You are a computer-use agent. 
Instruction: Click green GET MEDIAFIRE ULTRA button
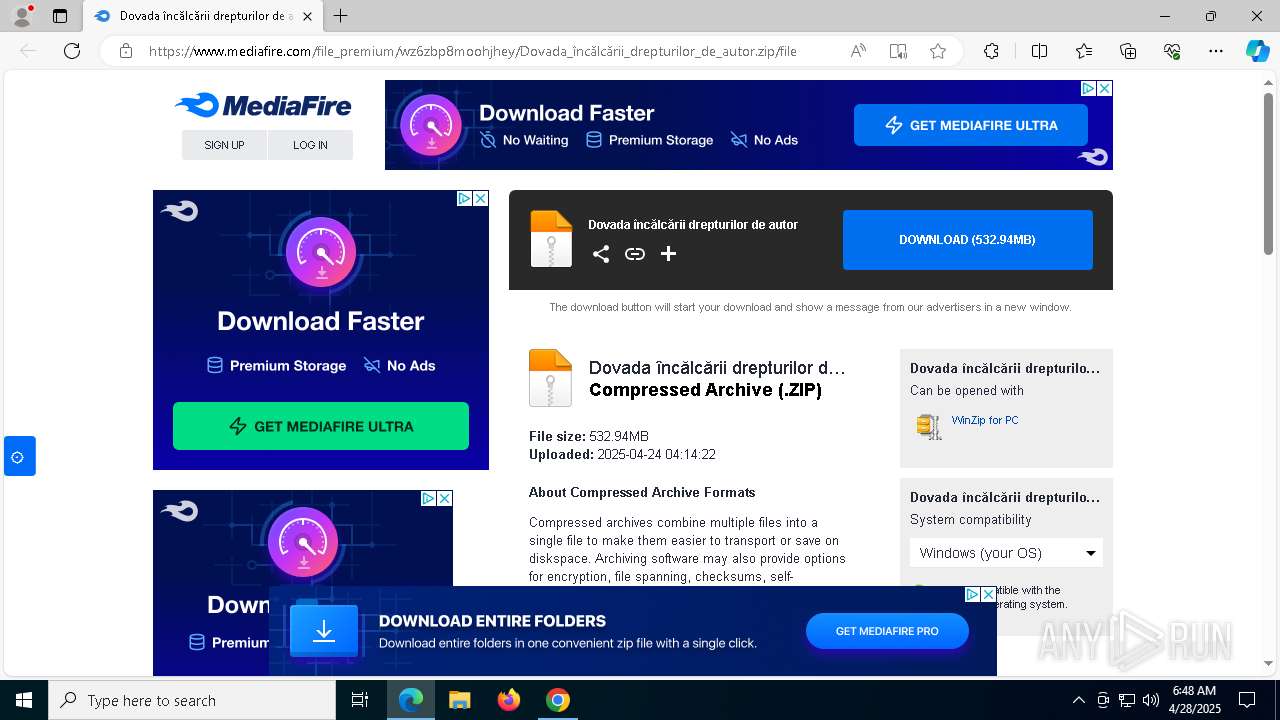click(321, 426)
